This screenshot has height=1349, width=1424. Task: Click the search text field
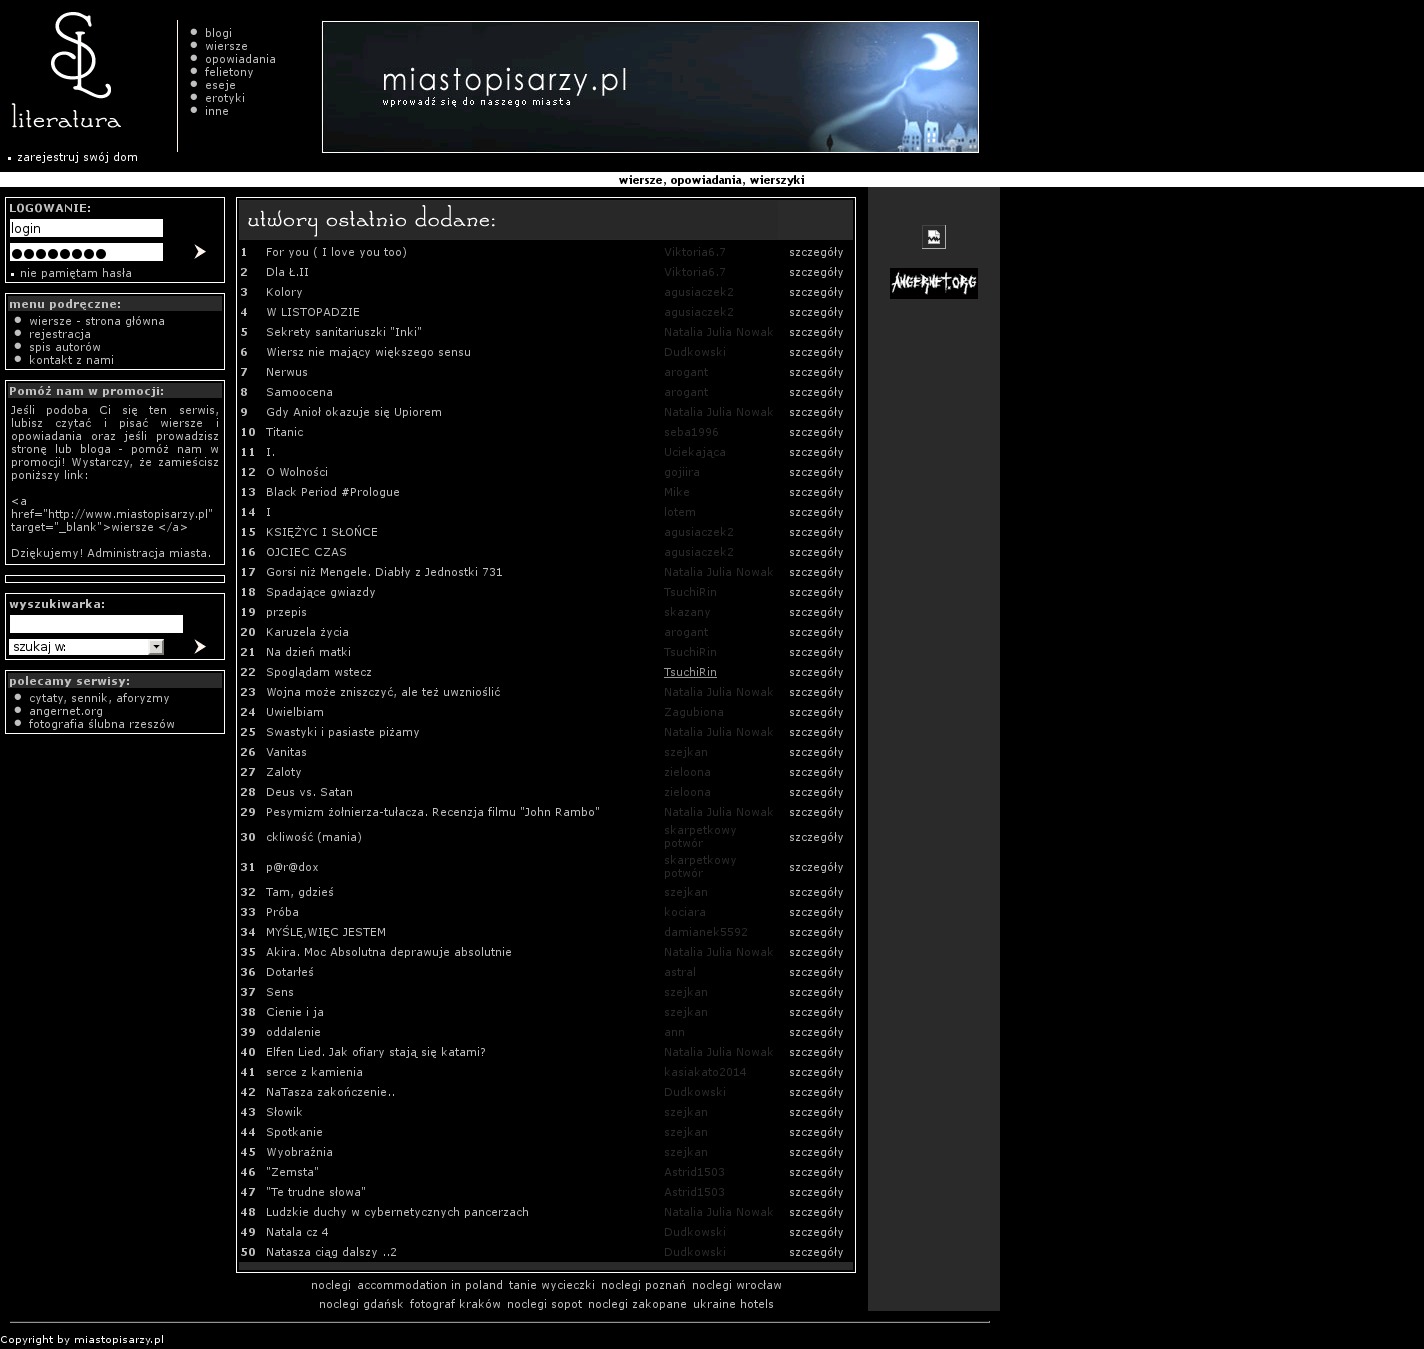coord(96,624)
